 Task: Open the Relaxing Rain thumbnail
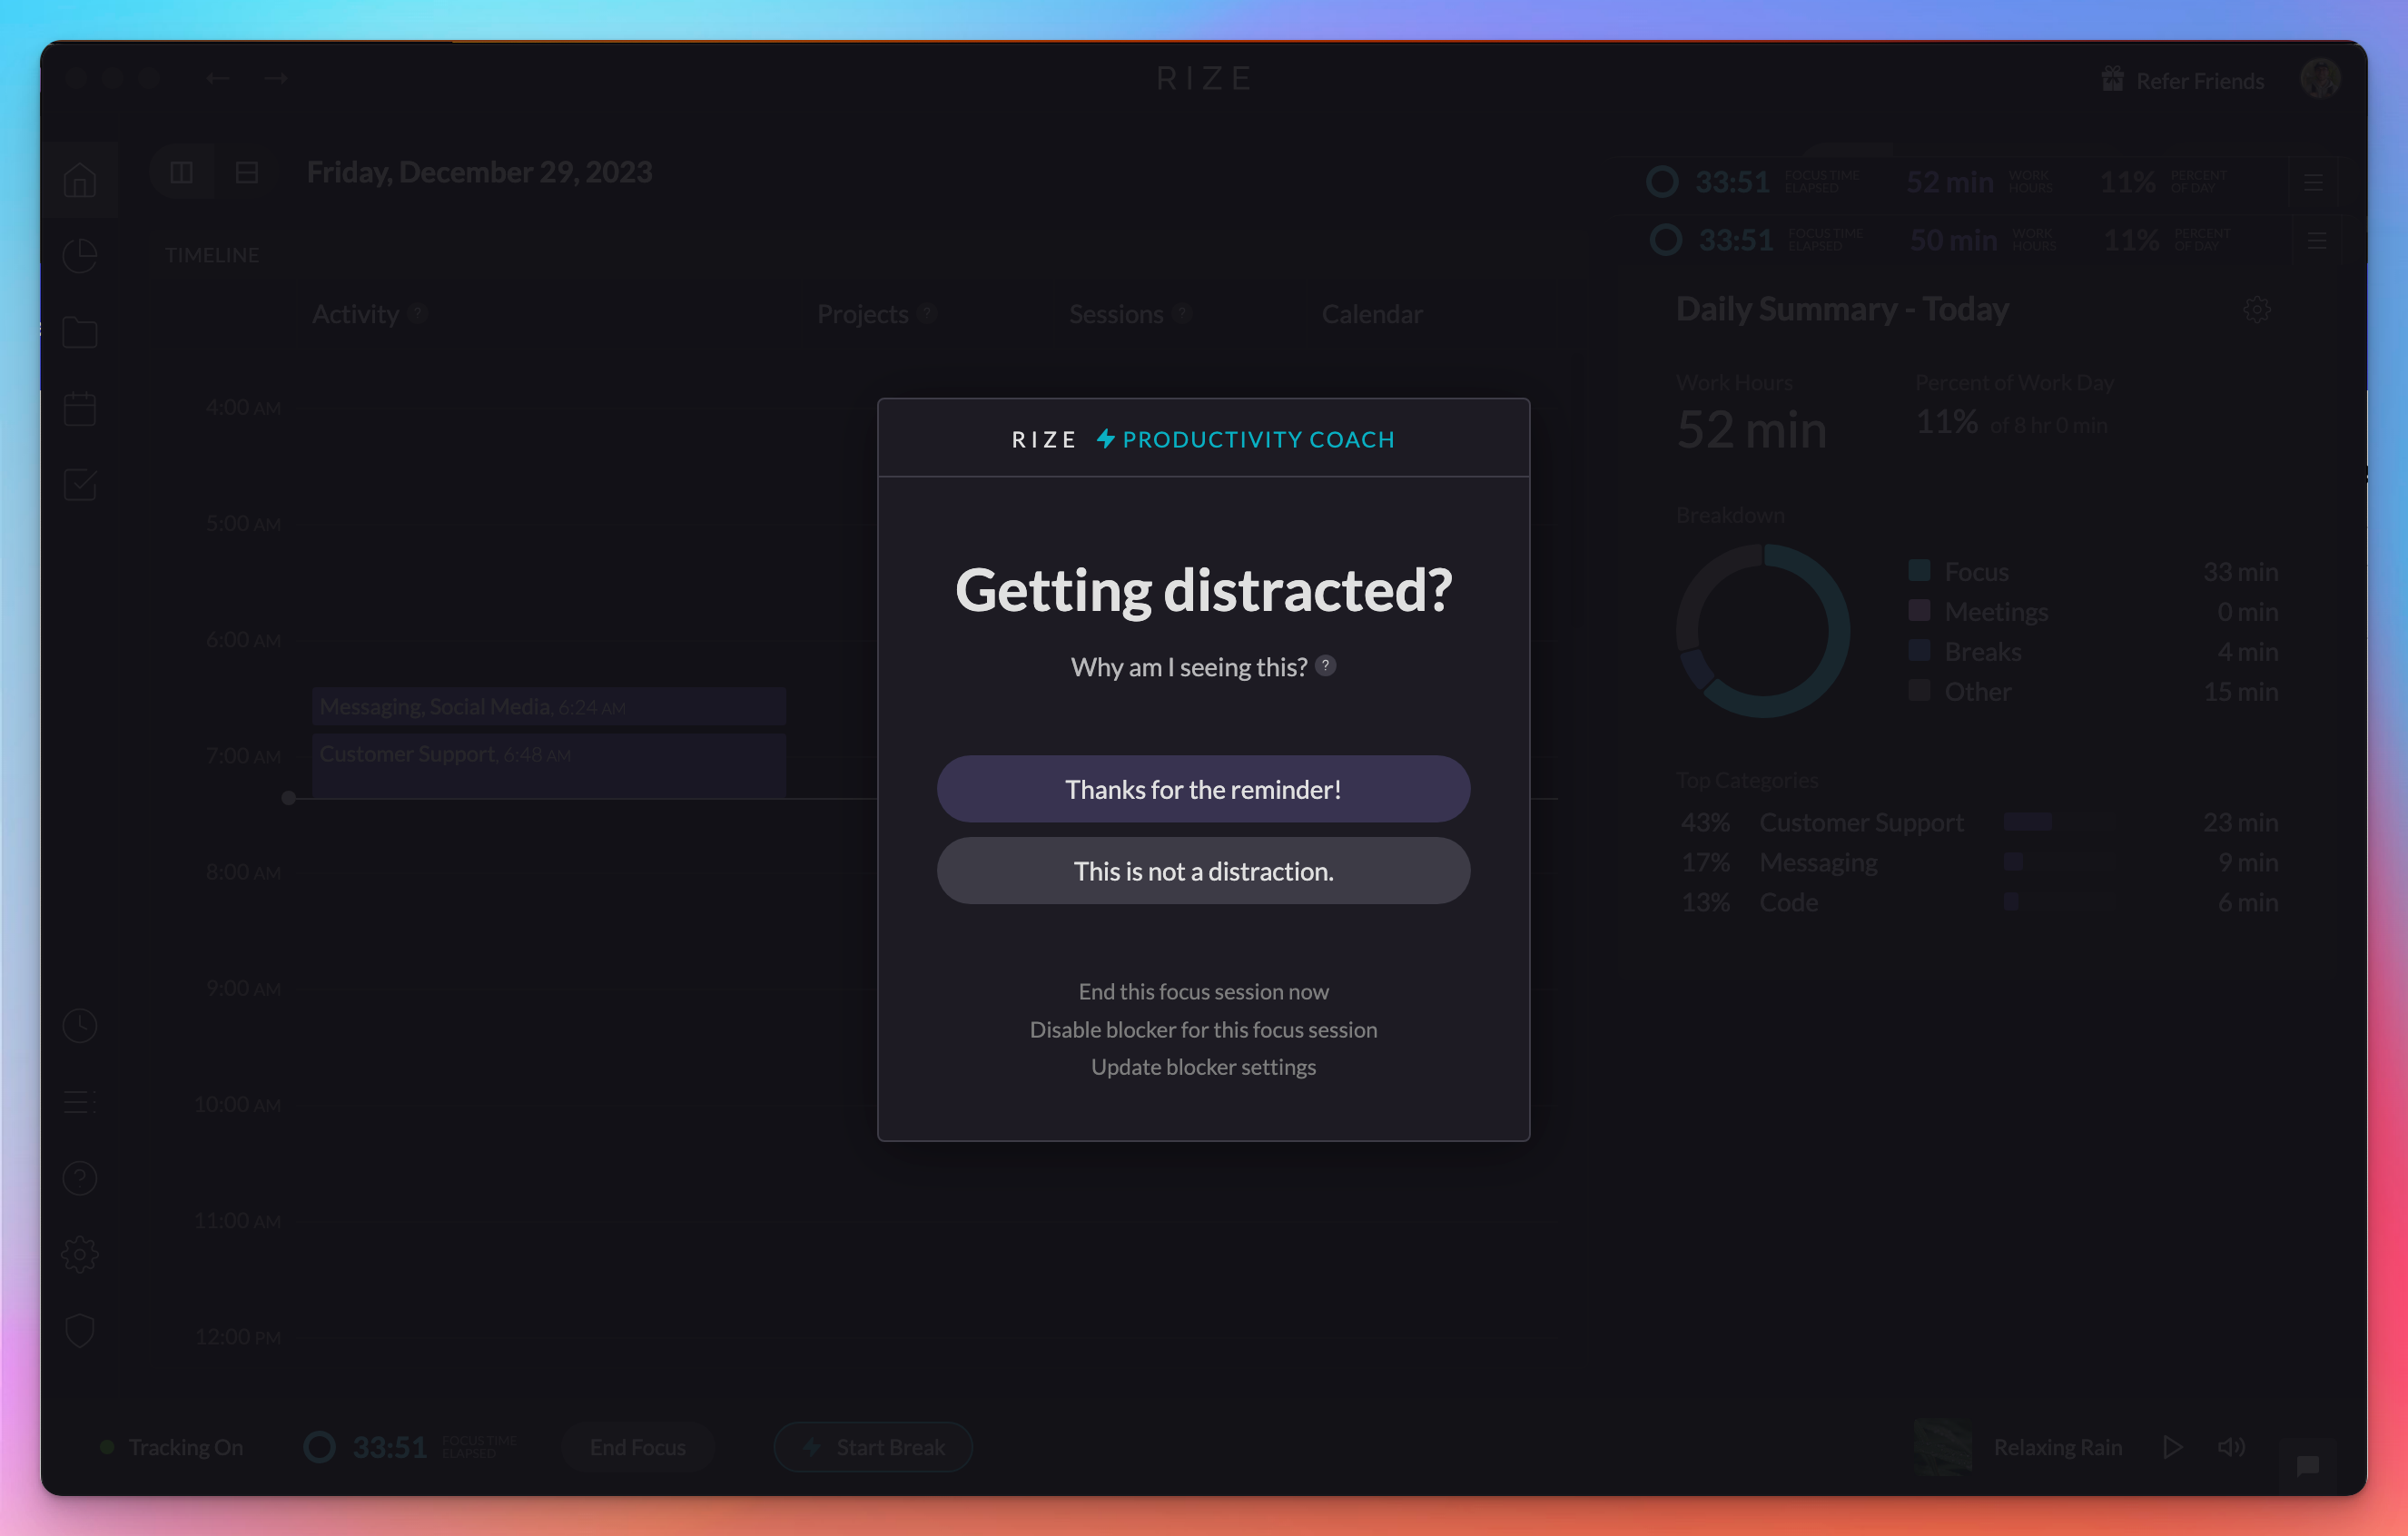(1943, 1446)
